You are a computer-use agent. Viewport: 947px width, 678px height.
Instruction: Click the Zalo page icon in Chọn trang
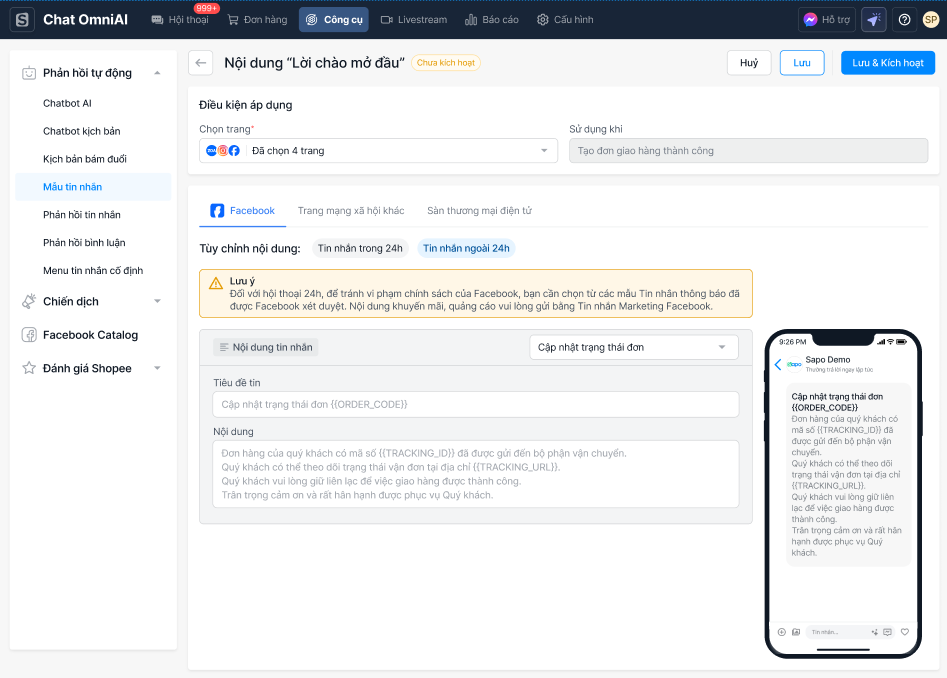coord(211,150)
